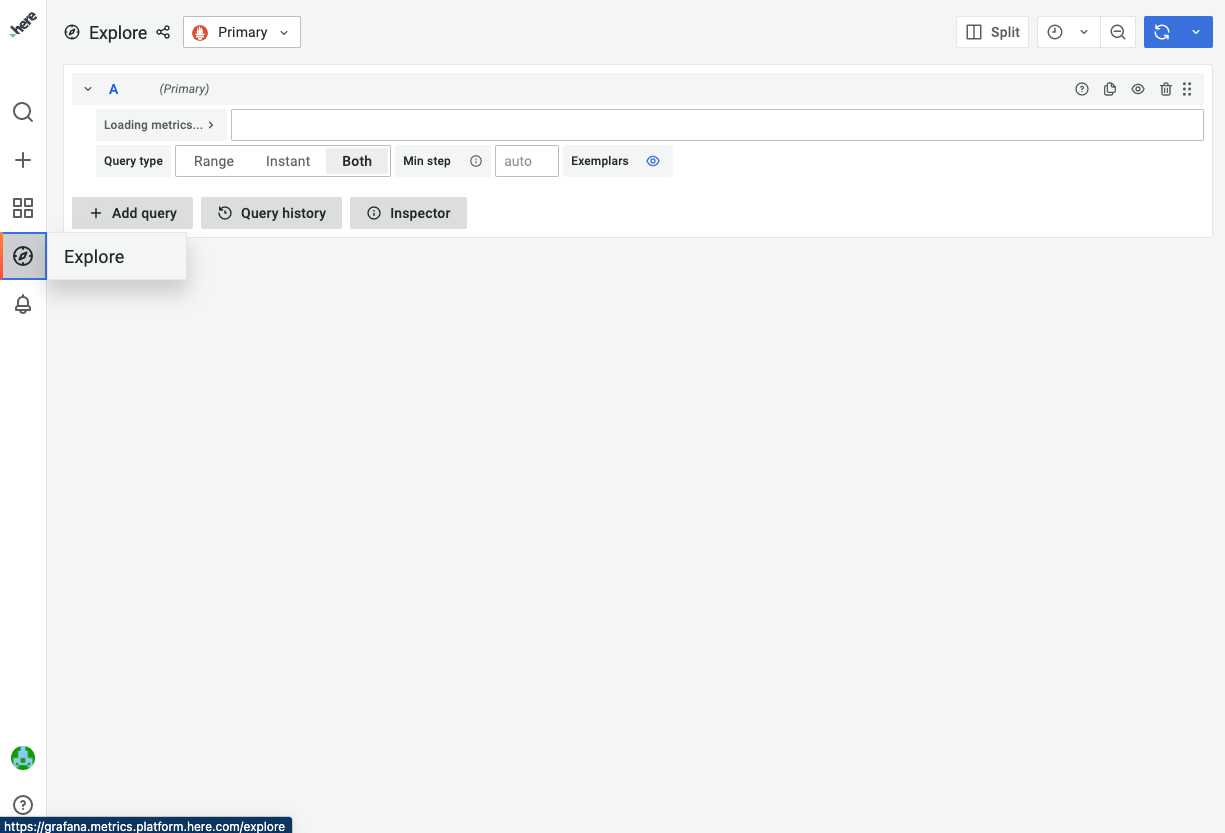The width and height of the screenshot is (1225, 833).
Task: Click the Min step info icon
Action: click(476, 161)
